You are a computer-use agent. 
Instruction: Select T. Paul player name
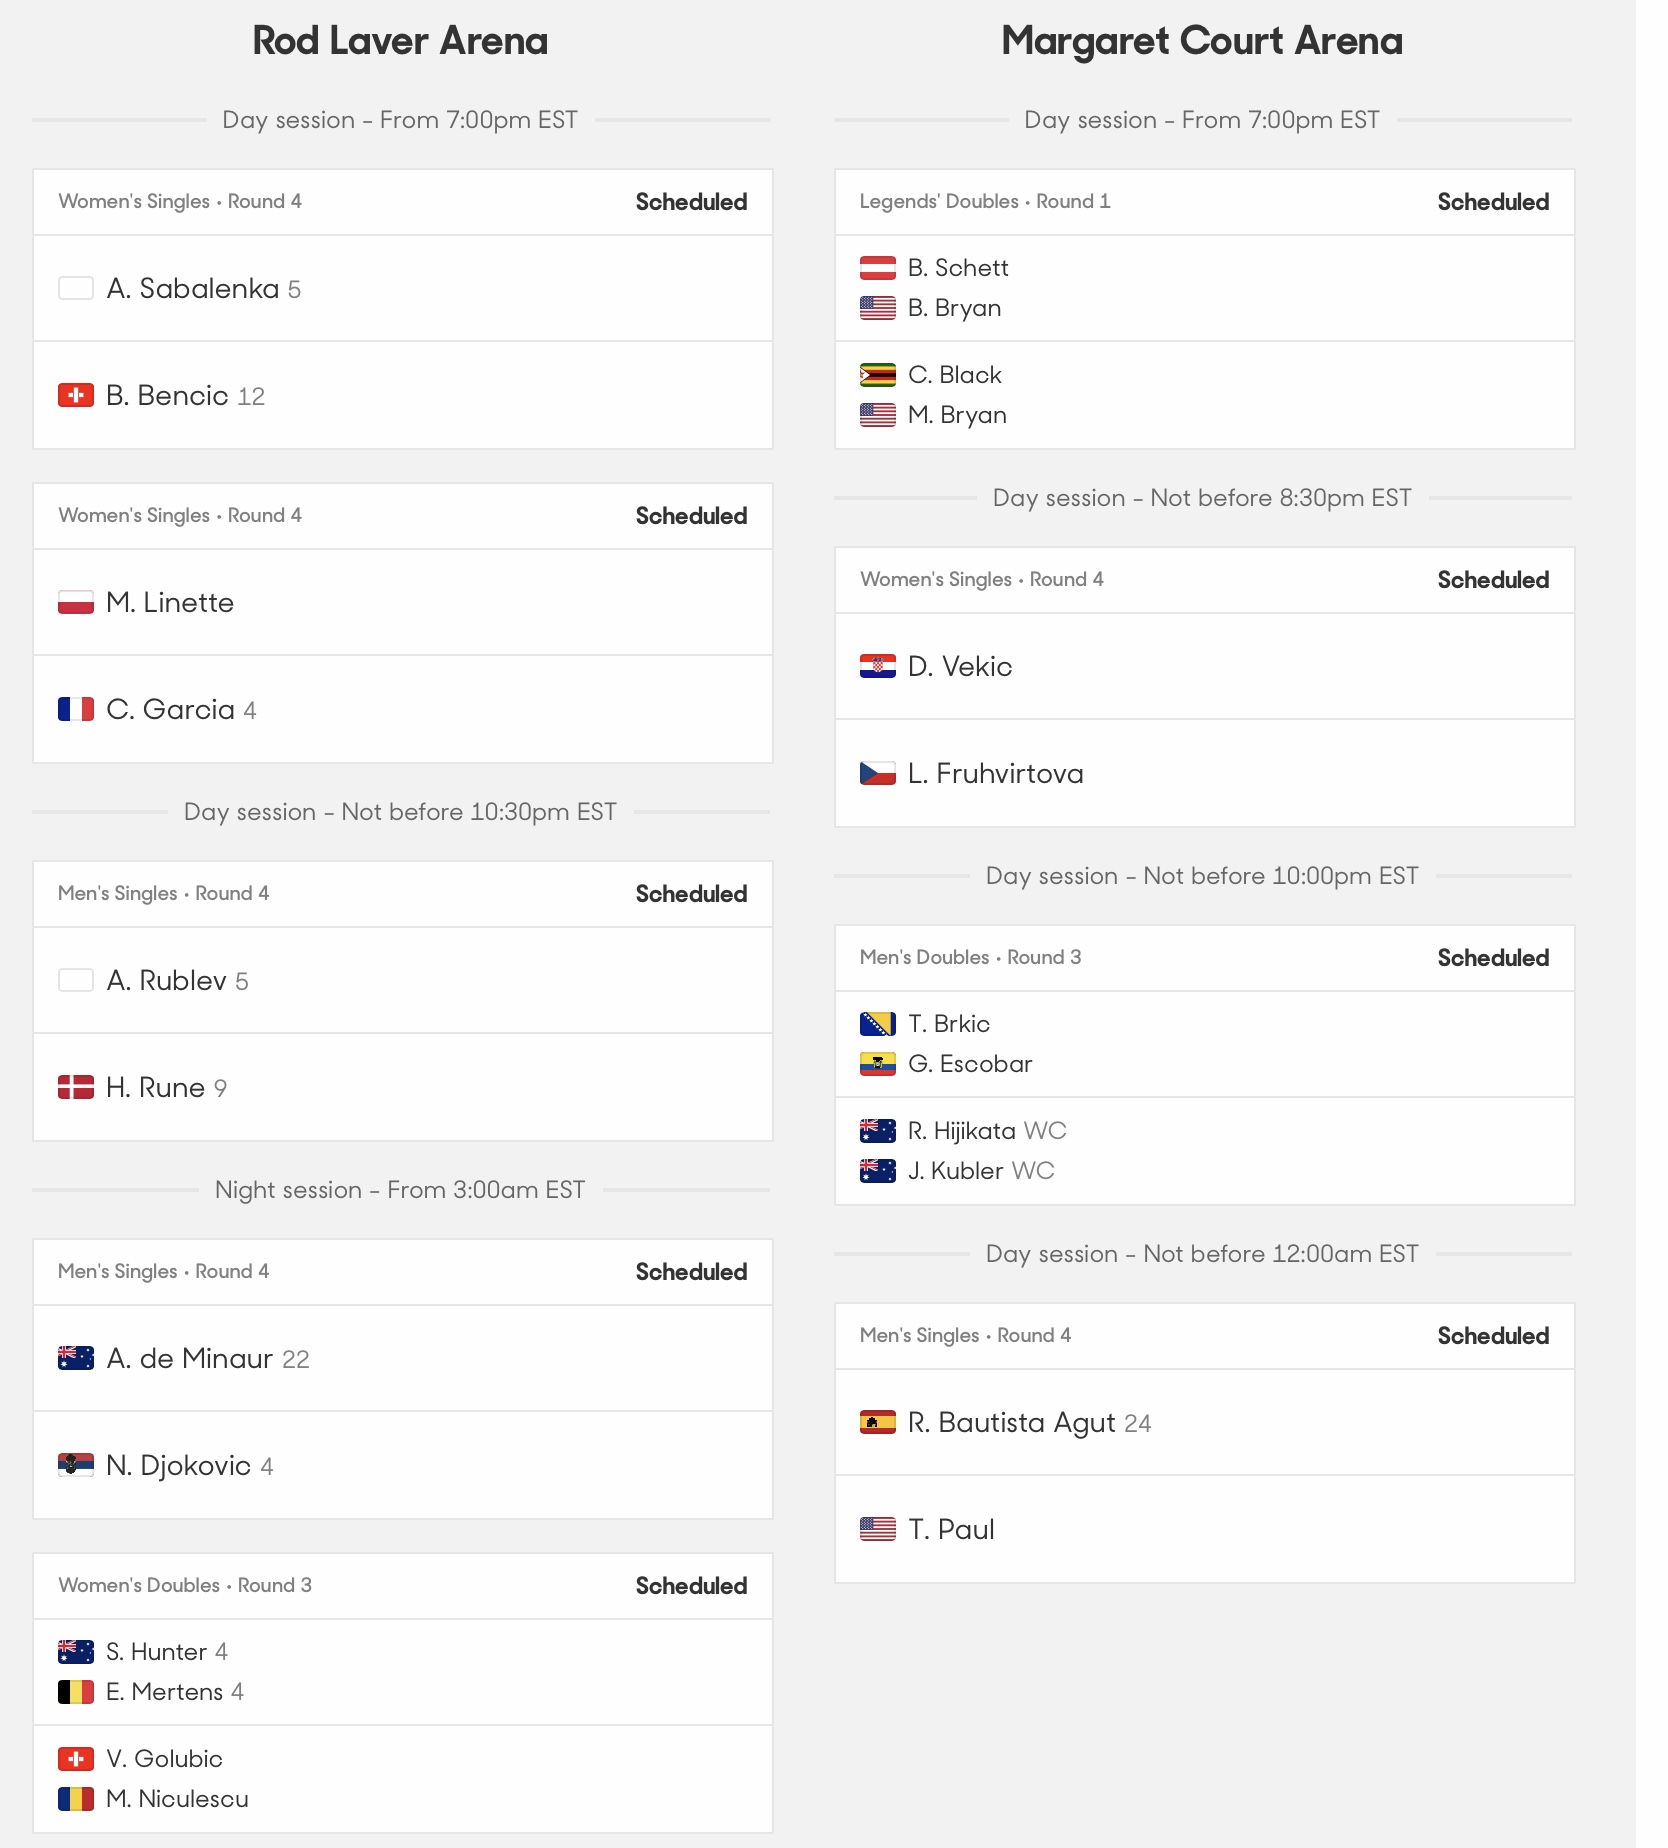coord(951,1530)
